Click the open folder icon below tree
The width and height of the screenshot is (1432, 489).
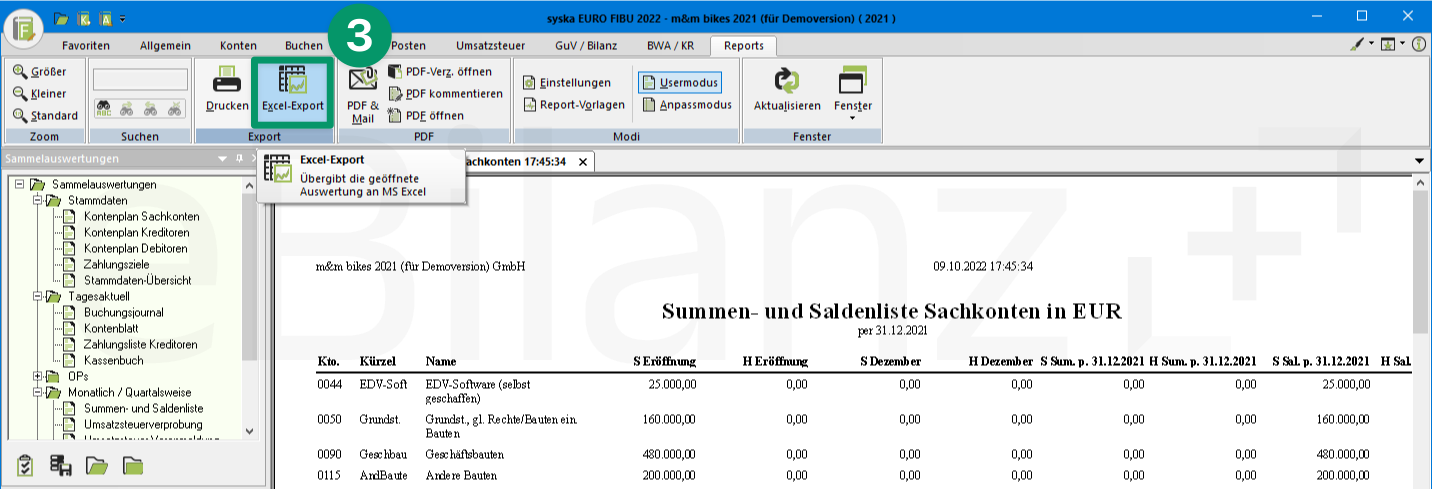tap(97, 465)
